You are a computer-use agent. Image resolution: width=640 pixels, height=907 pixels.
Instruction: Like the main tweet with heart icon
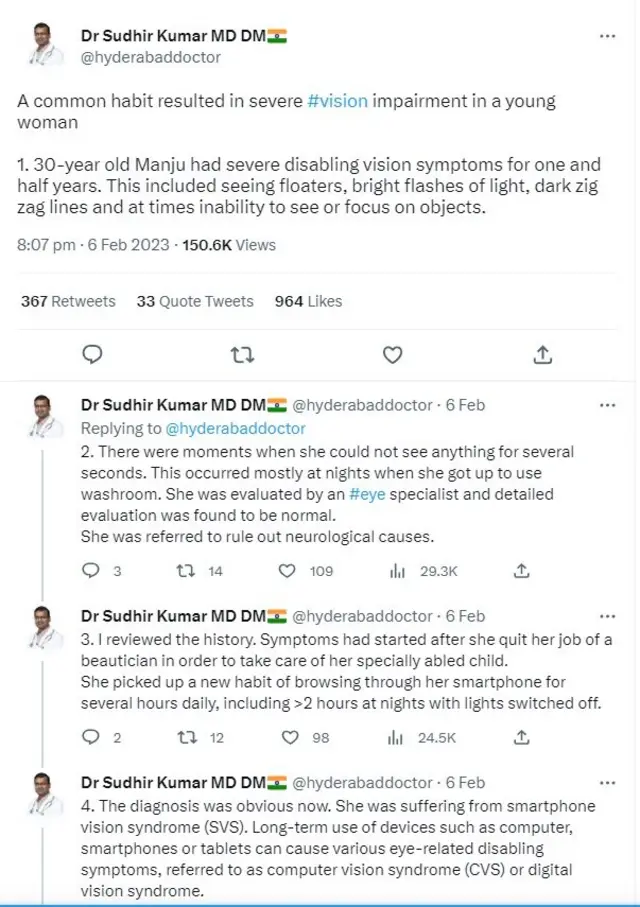coord(393,354)
